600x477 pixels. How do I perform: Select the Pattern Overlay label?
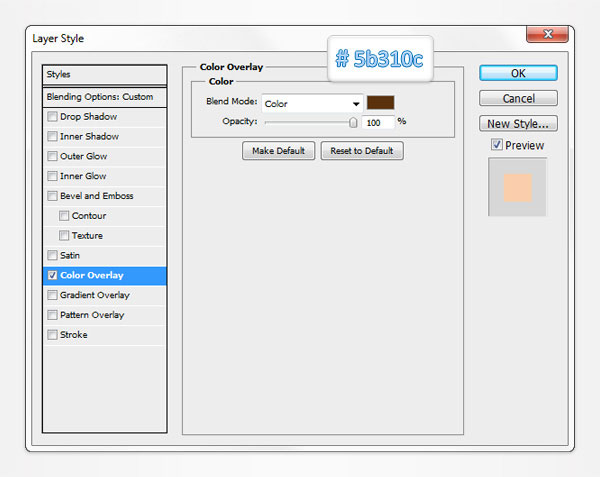click(92, 315)
